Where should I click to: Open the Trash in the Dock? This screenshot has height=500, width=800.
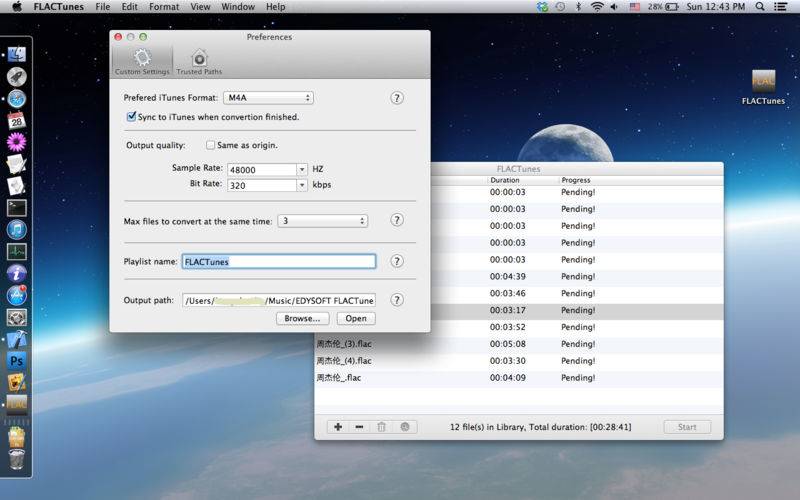pos(16,459)
